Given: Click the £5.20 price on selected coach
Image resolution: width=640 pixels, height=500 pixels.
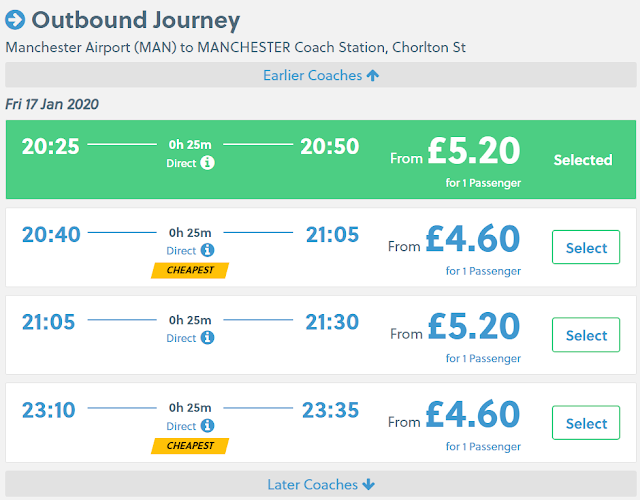Looking at the screenshot, I should 473,151.
